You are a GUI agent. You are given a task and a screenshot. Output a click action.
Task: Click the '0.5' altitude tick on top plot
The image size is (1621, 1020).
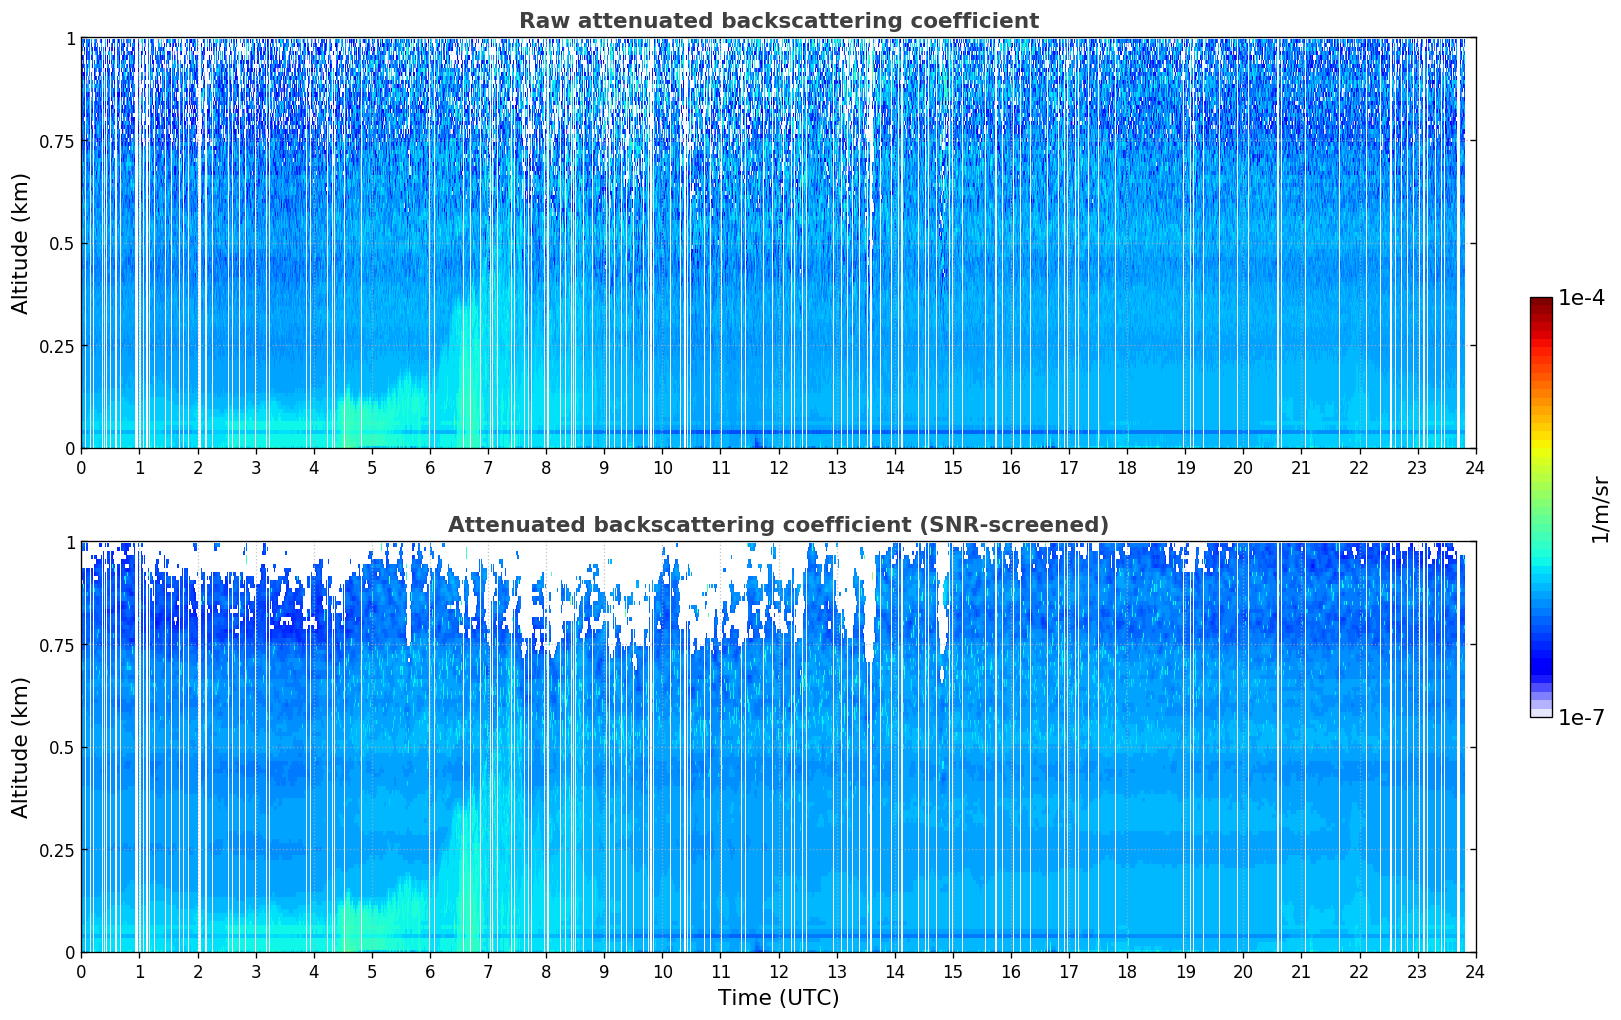pos(62,243)
